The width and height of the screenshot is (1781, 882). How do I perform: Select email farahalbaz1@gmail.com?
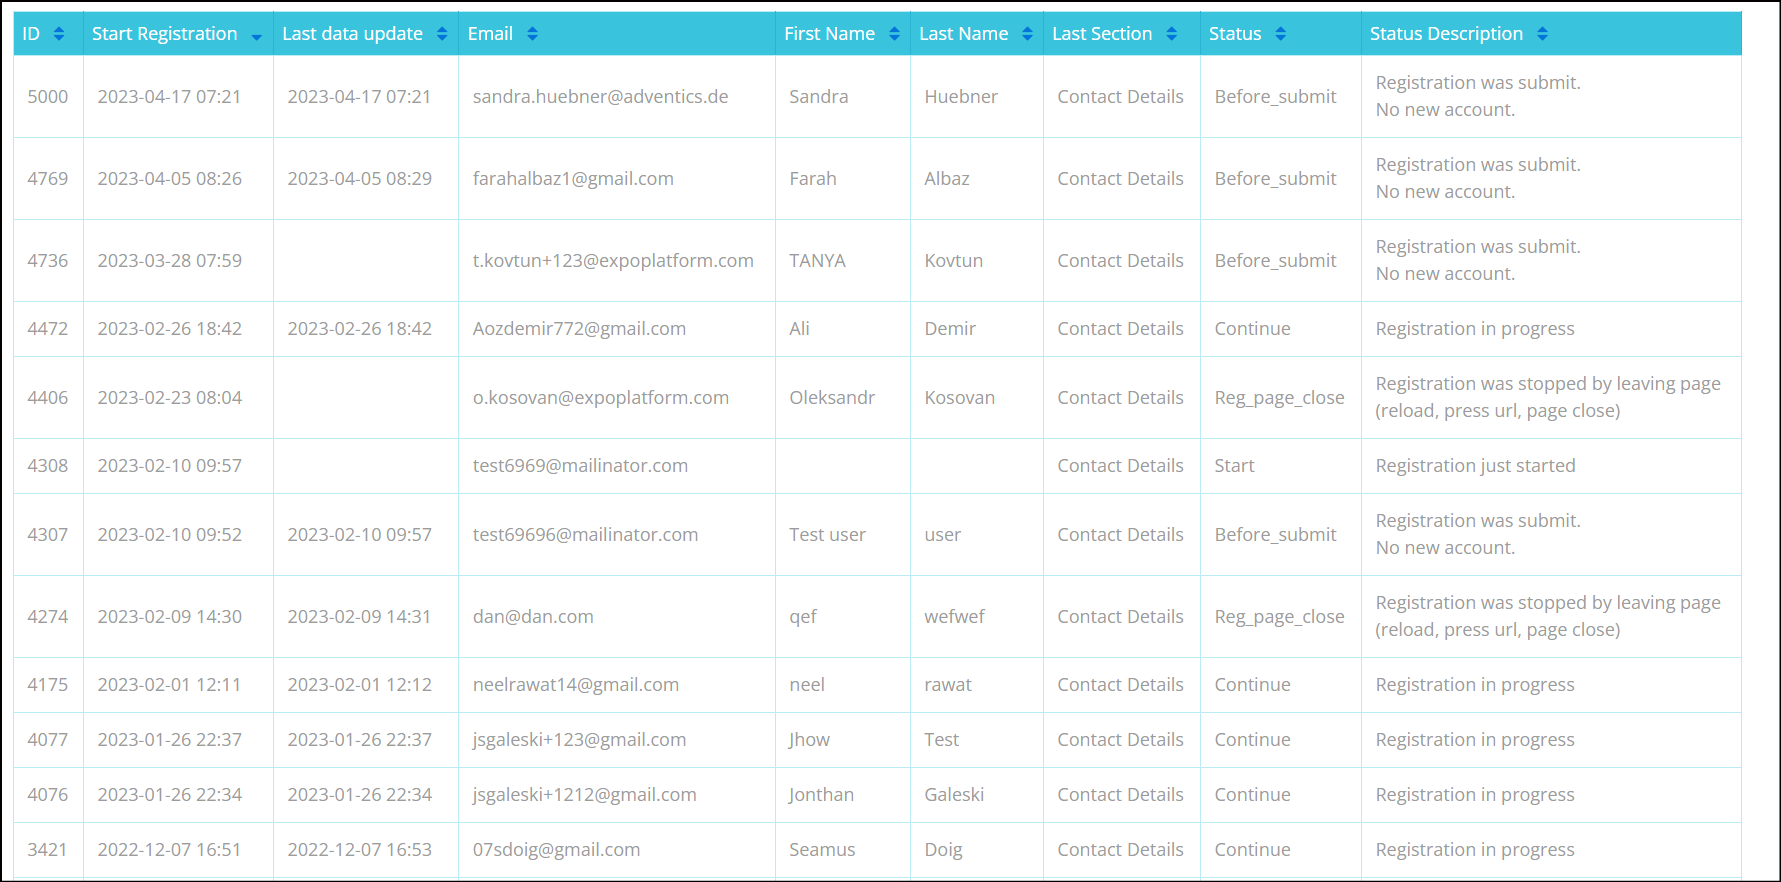[x=573, y=179]
